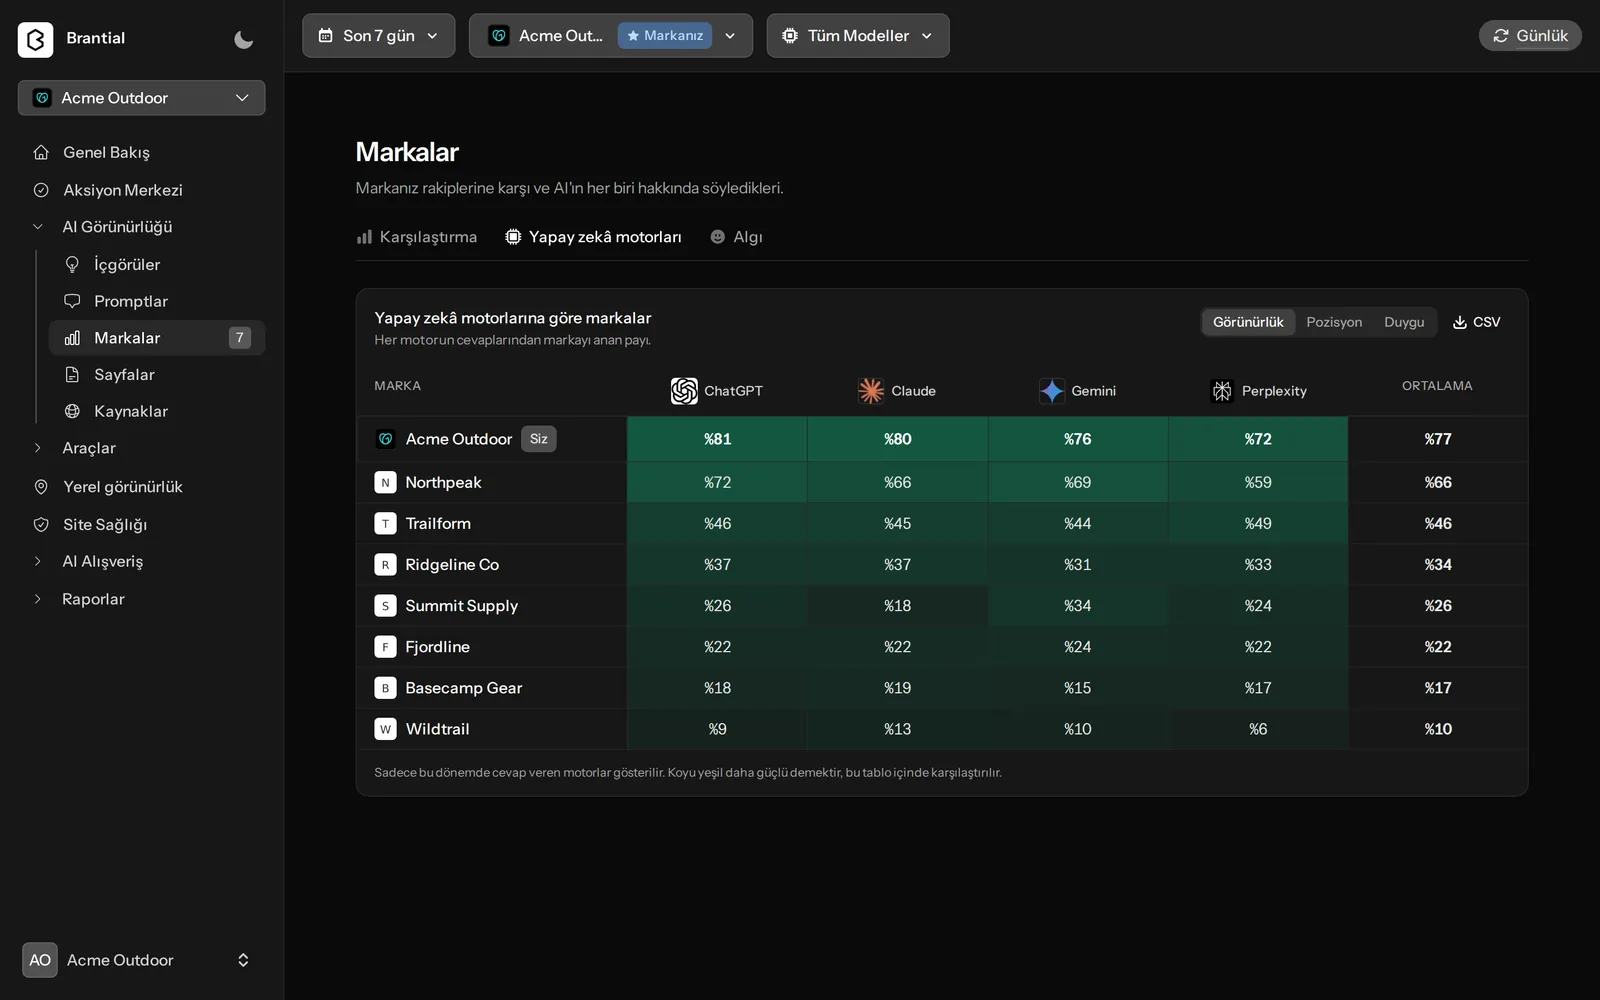The width and height of the screenshot is (1600, 1000).
Task: Click the Perplexity logo icon column header
Action: point(1222,391)
